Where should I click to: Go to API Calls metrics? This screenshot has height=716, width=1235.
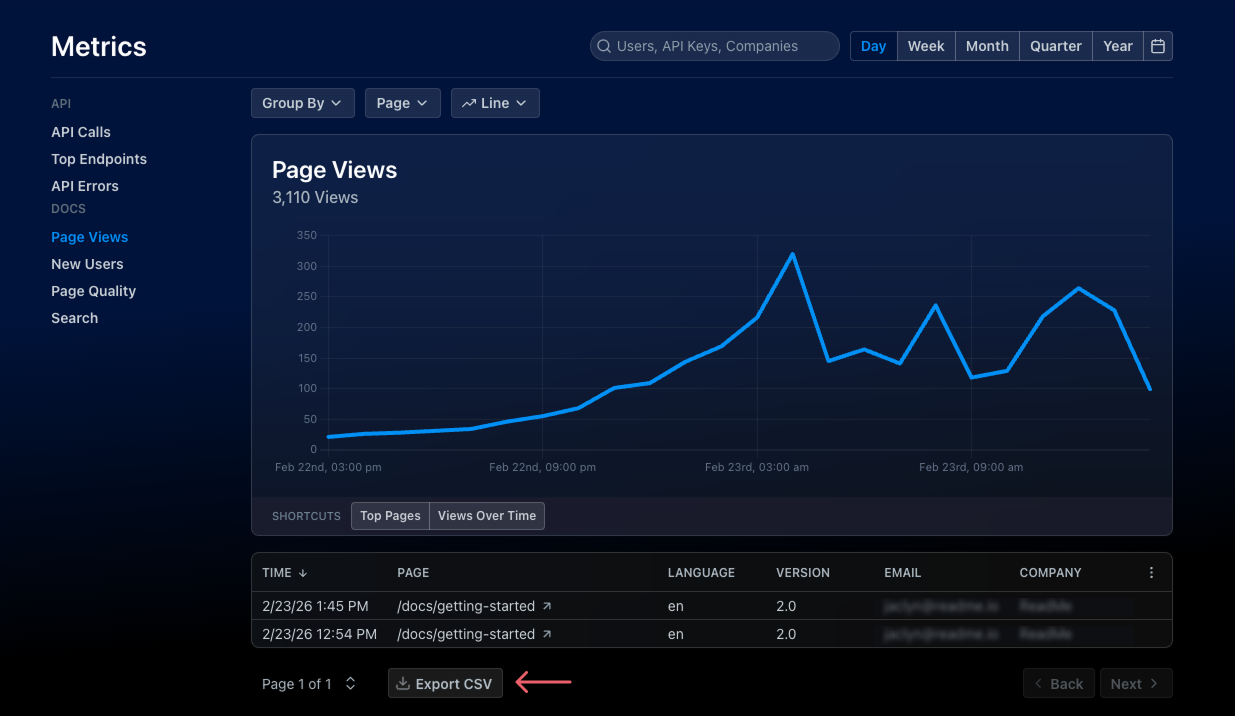[81, 132]
